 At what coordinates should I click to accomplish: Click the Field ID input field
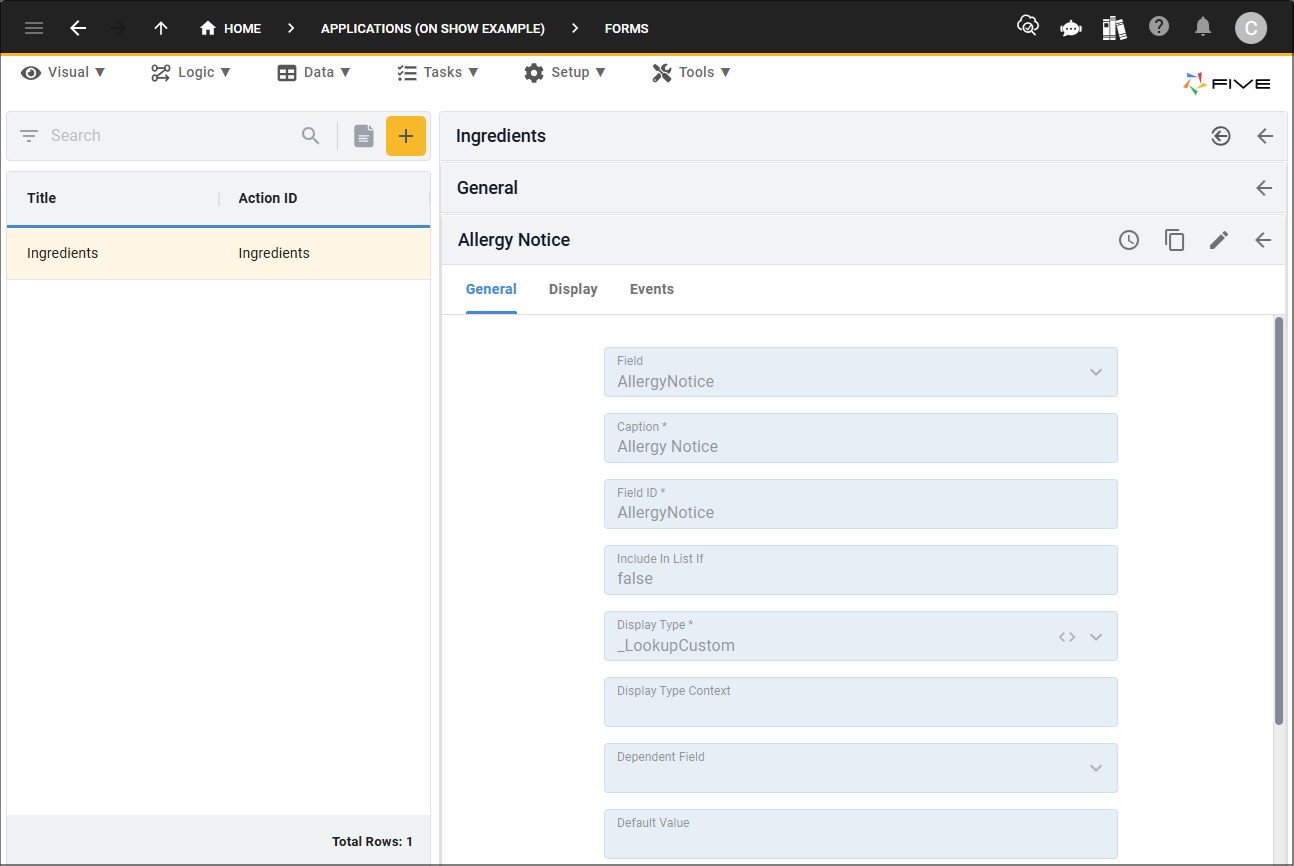pyautogui.click(x=861, y=504)
